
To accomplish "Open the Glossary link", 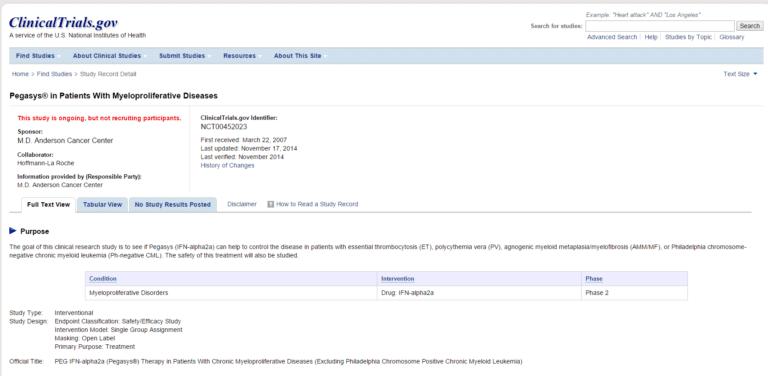I will [x=732, y=37].
